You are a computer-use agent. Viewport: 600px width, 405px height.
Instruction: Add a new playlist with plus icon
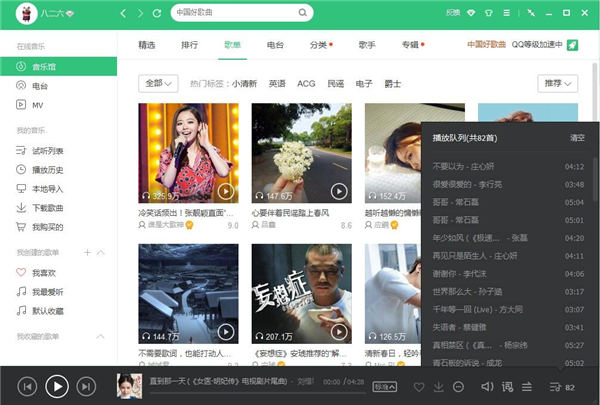[87, 252]
